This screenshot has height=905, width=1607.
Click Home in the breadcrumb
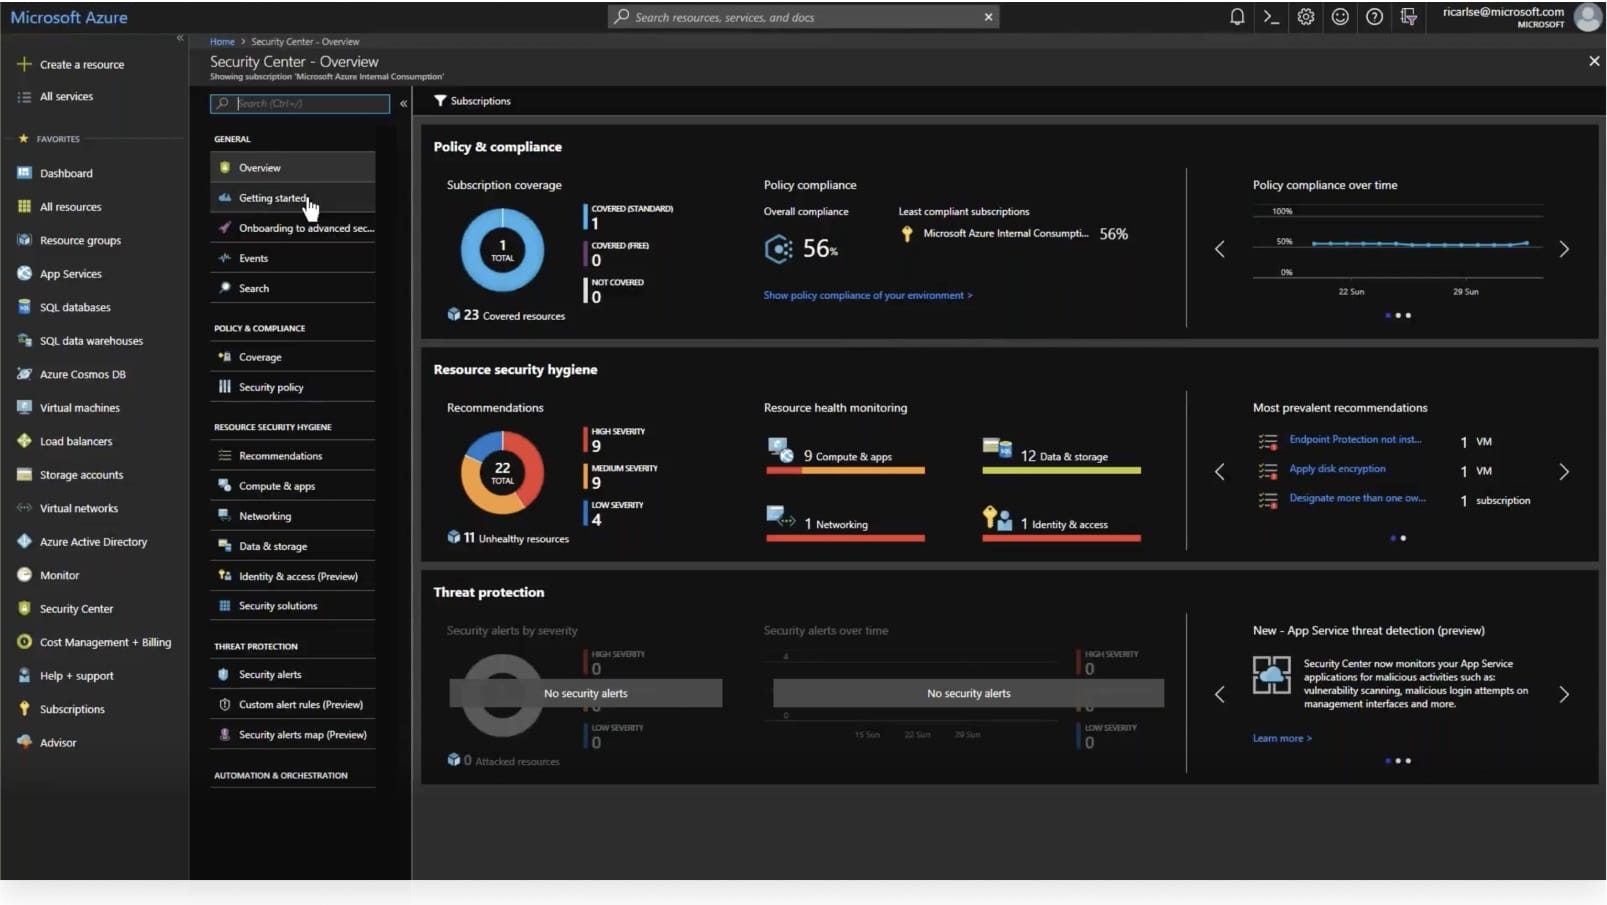click(222, 42)
